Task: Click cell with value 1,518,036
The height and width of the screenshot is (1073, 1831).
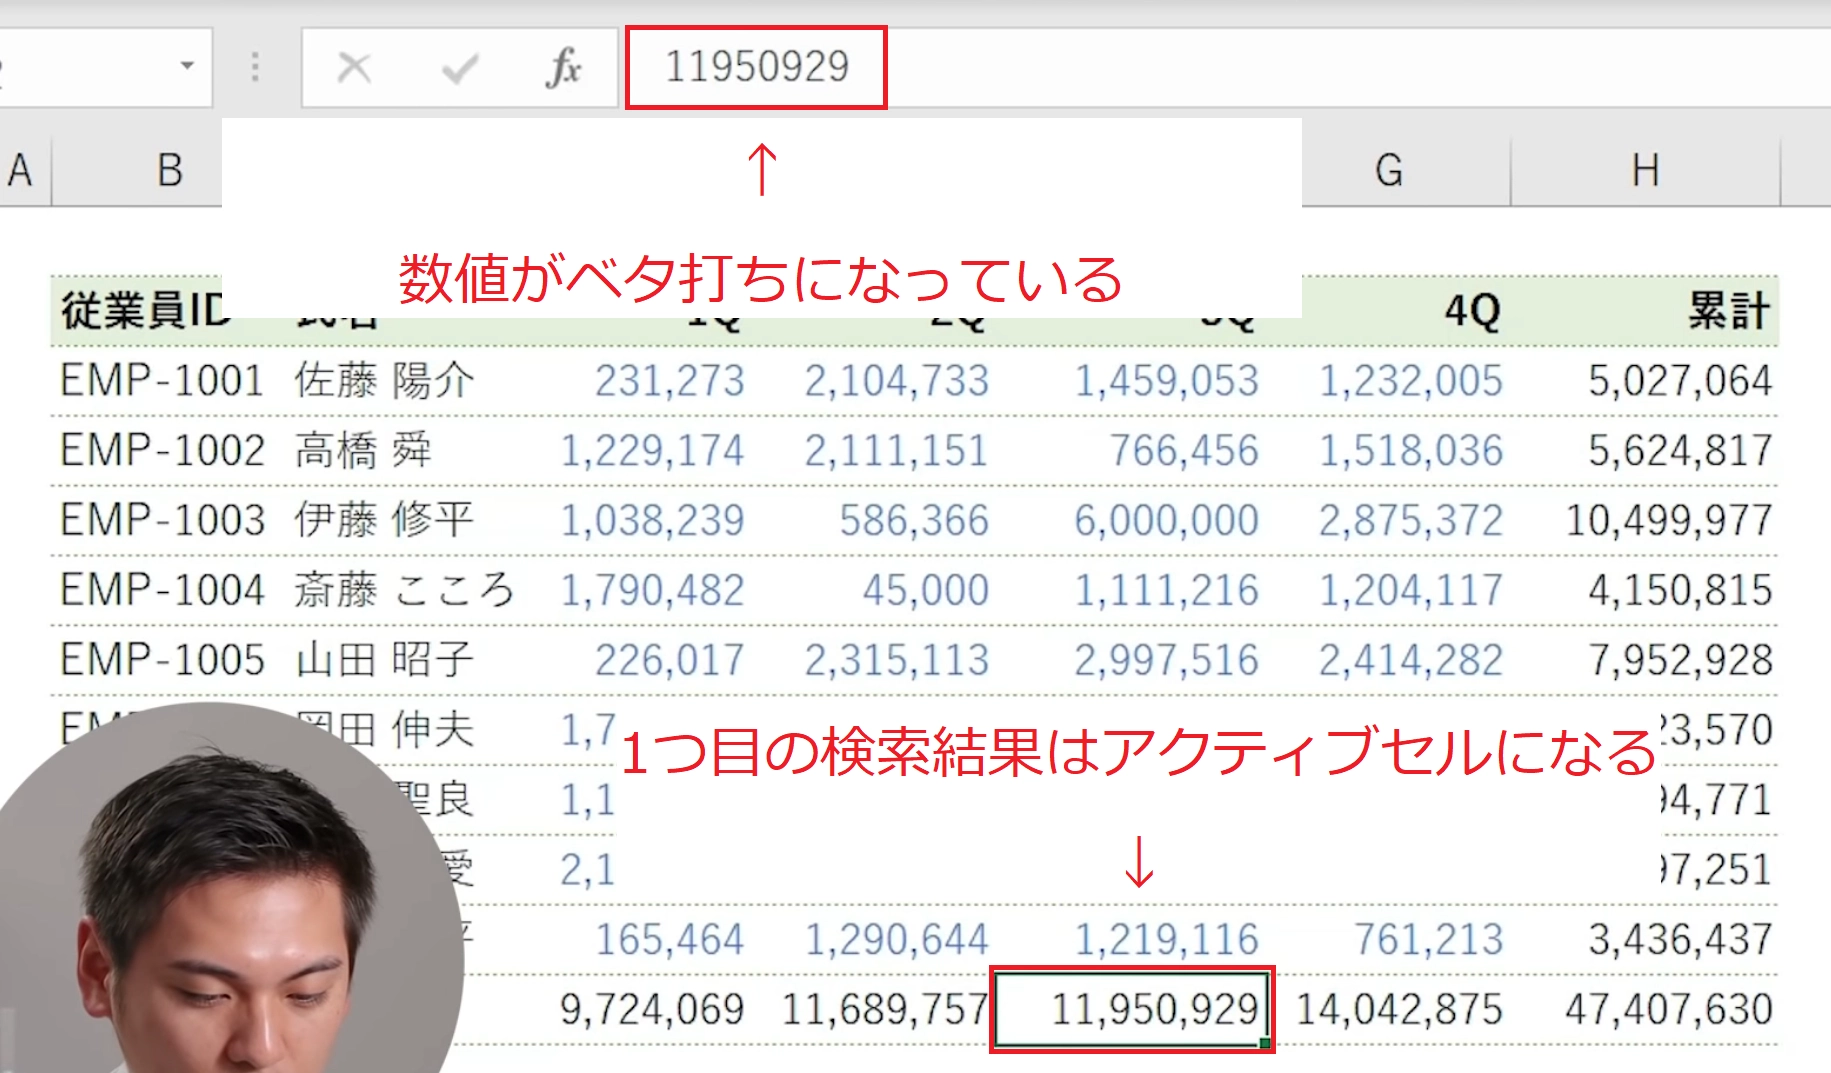Action: click(1411, 451)
